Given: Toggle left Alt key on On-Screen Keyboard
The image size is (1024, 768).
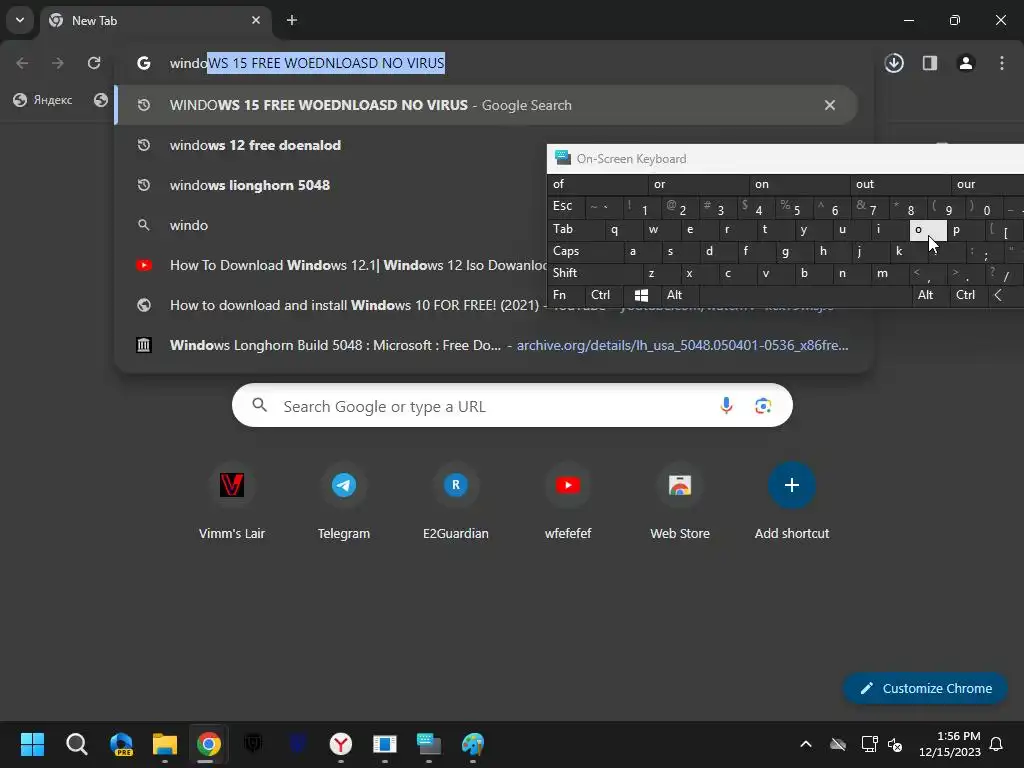Looking at the screenshot, I should (x=679, y=295).
